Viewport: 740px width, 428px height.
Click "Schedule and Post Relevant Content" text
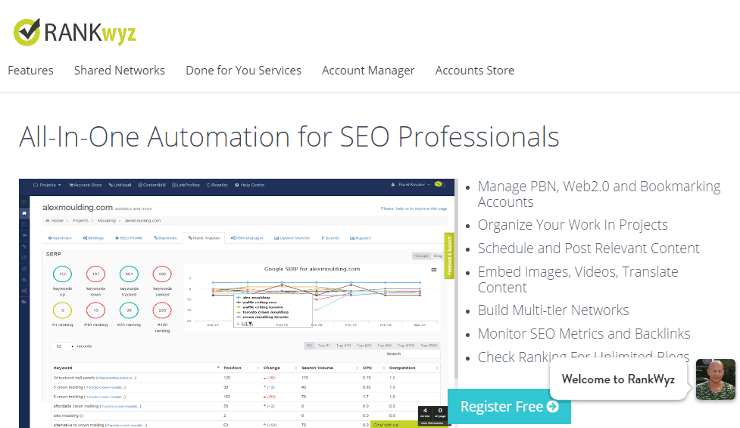coord(589,248)
